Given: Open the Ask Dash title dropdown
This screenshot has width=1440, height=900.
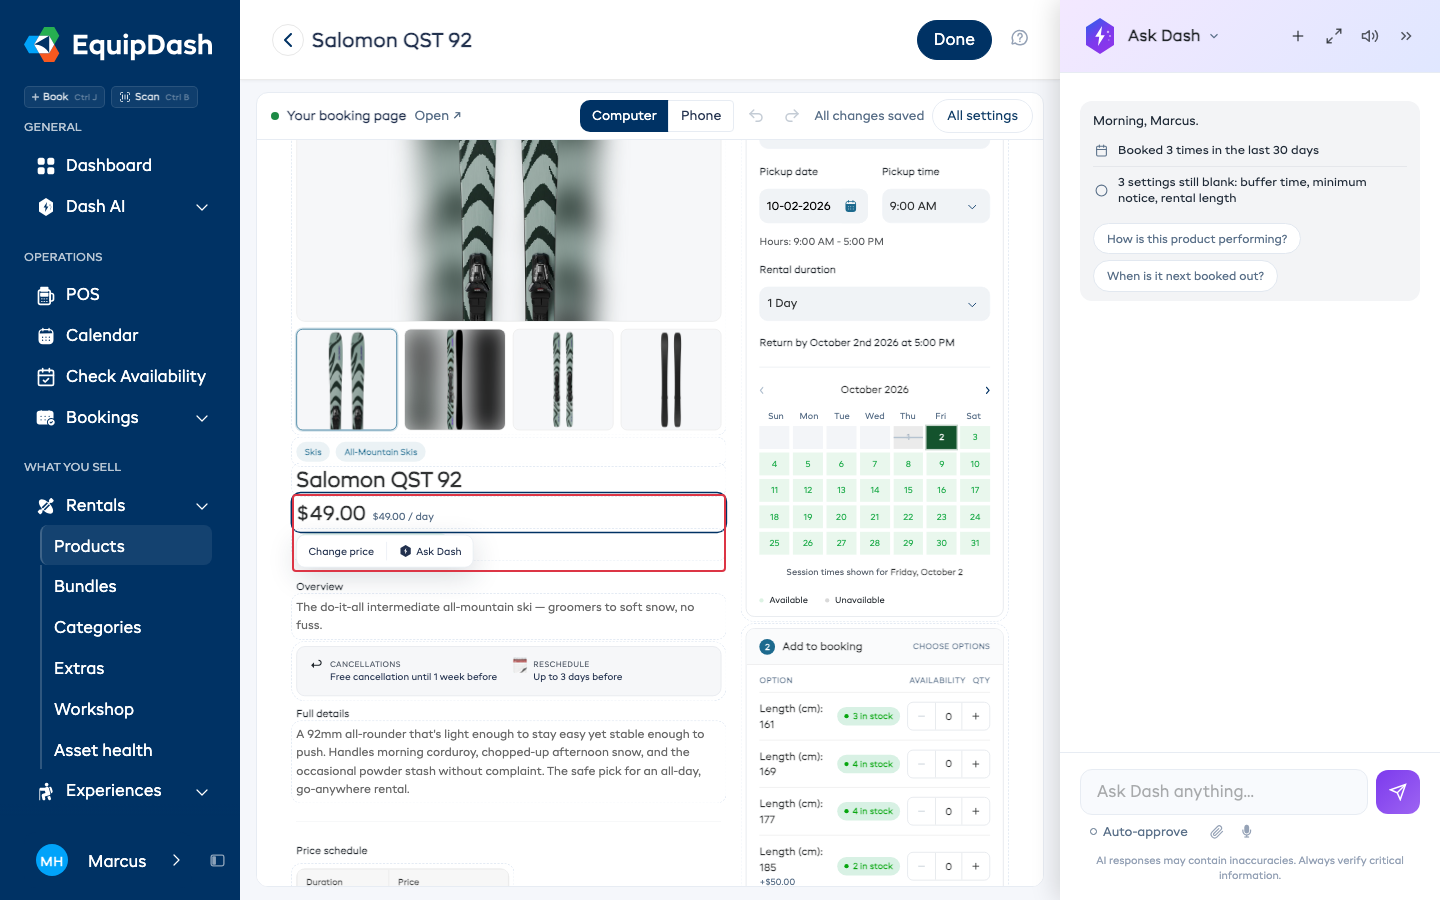Looking at the screenshot, I should (x=1214, y=36).
